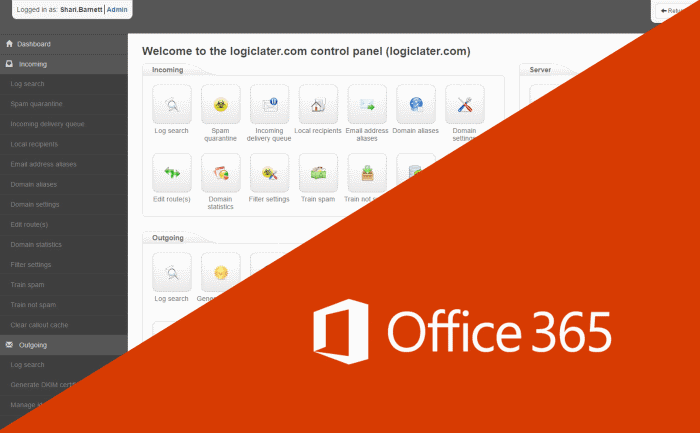Open the Local recipients house icon

pyautogui.click(x=318, y=104)
